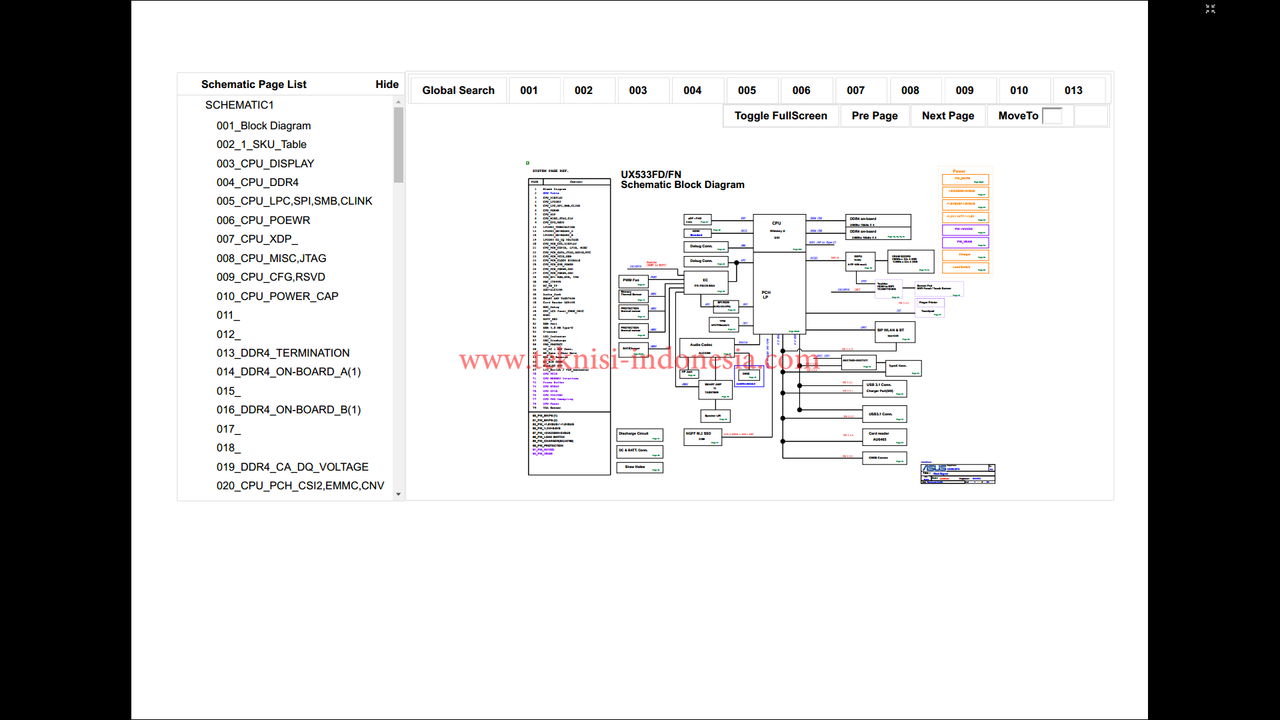Open Global Search
Screen dimensions: 1280x720
458,90
